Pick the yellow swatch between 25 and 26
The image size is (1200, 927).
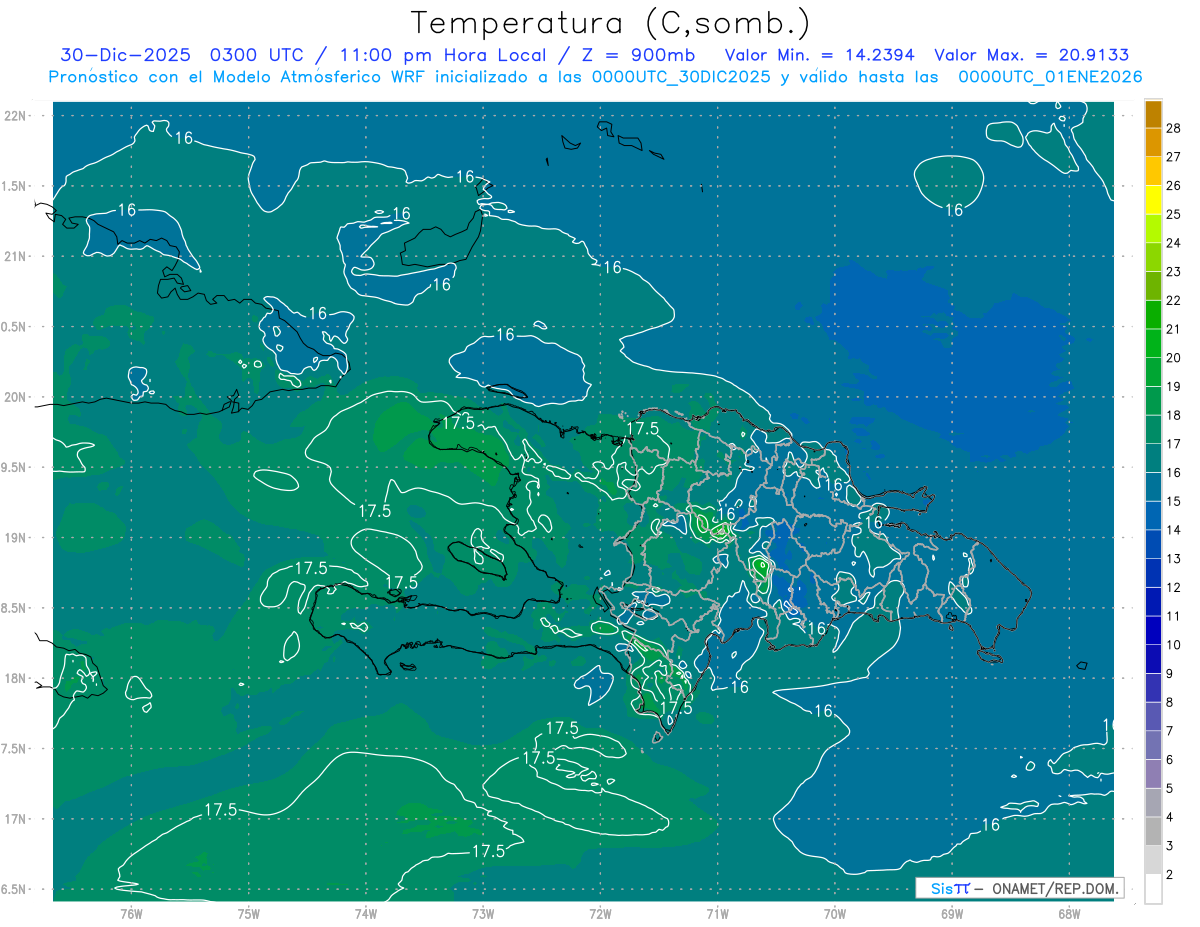(1153, 200)
